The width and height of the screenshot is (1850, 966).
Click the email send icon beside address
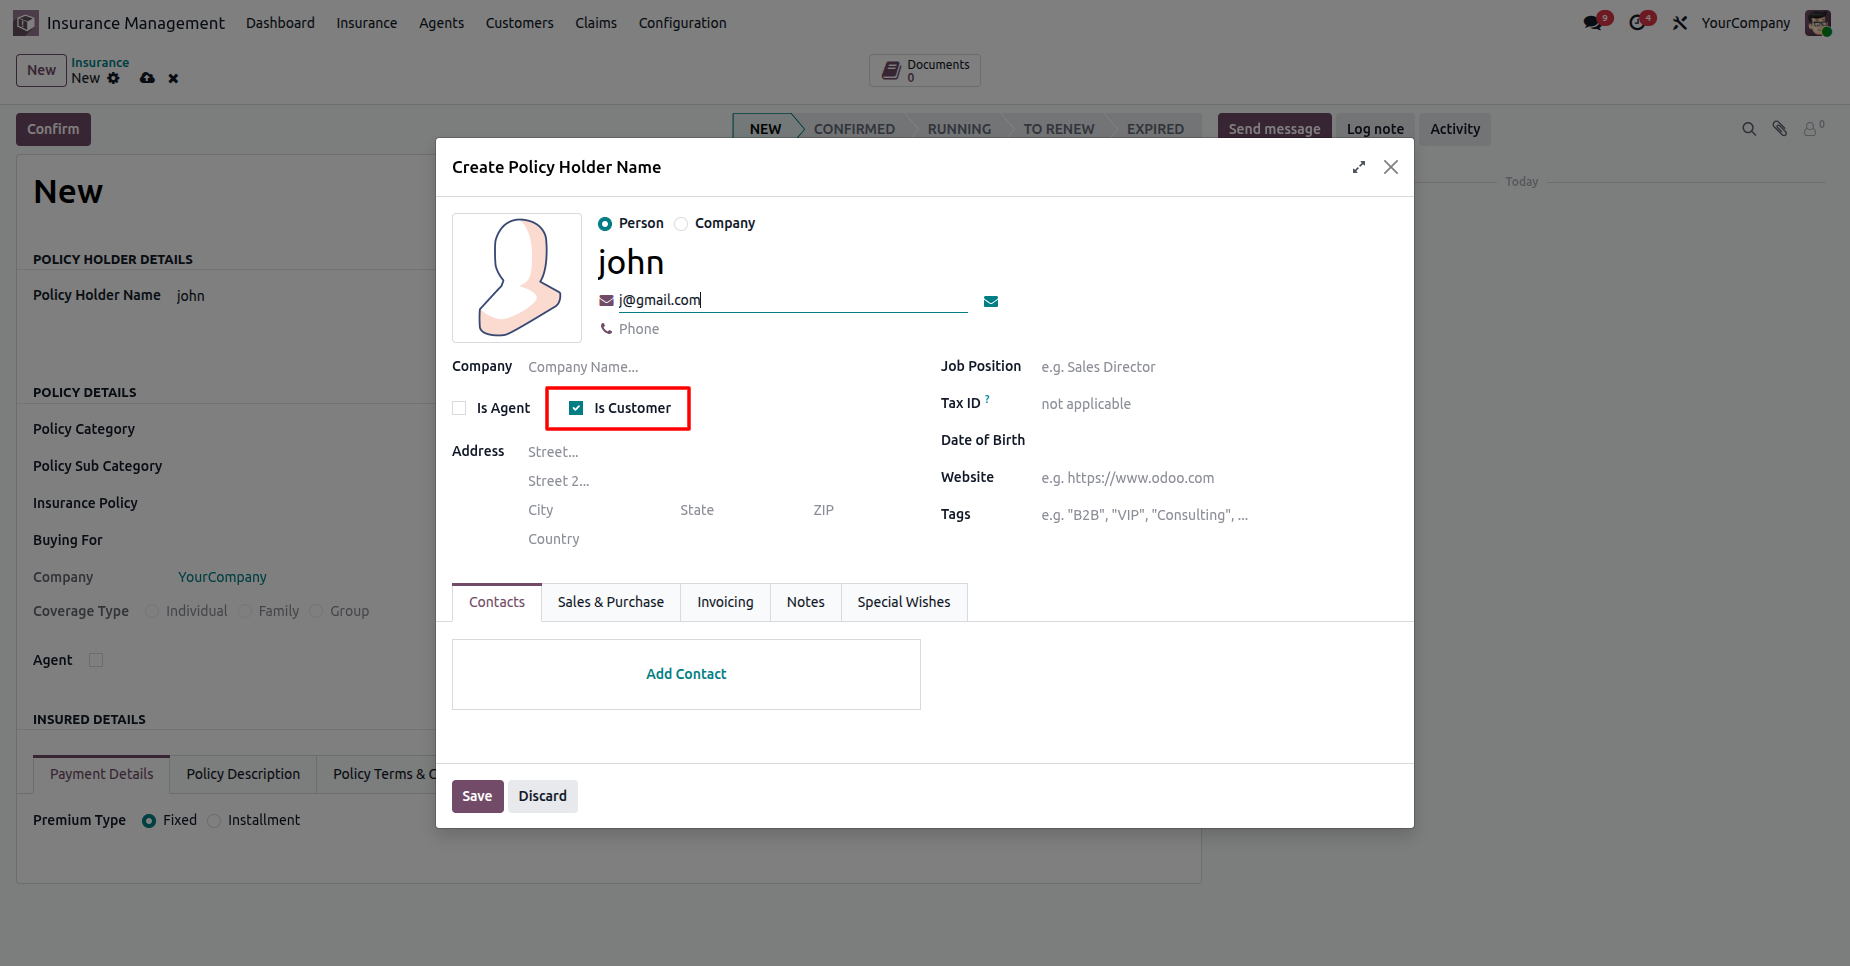(x=990, y=301)
